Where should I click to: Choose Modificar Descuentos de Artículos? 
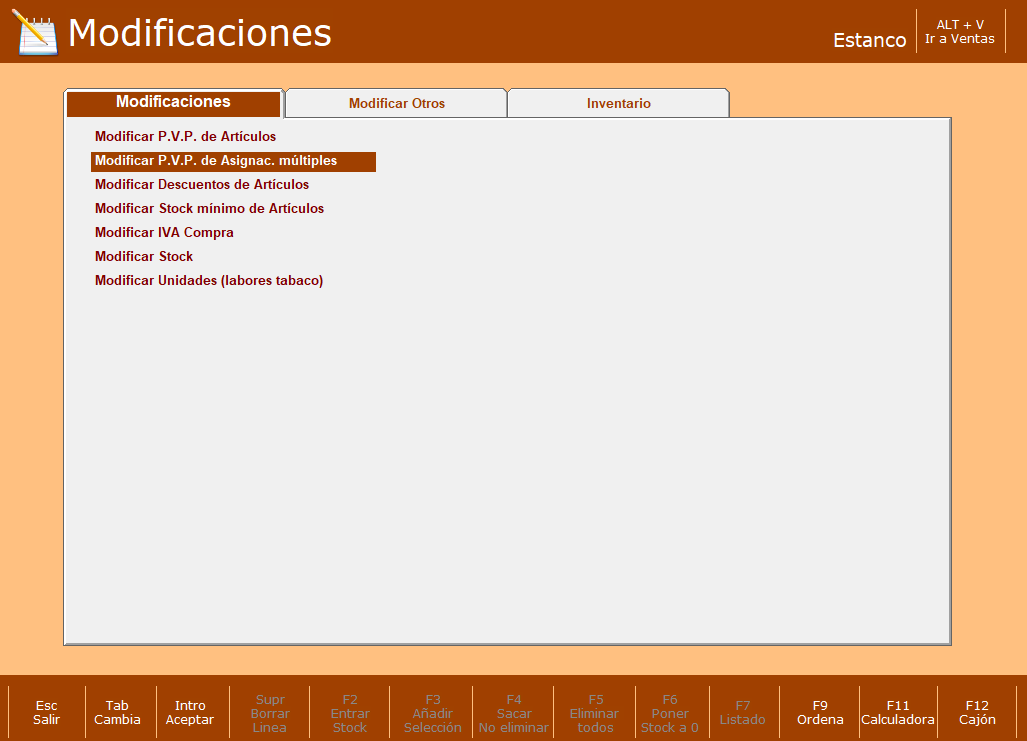[202, 185]
